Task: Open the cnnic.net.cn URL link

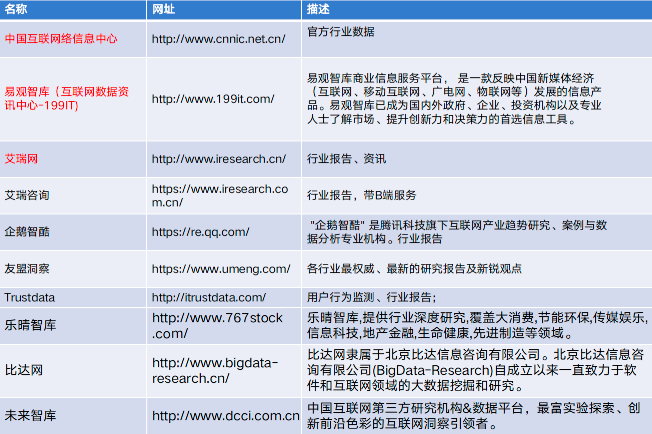Action: click(x=218, y=39)
